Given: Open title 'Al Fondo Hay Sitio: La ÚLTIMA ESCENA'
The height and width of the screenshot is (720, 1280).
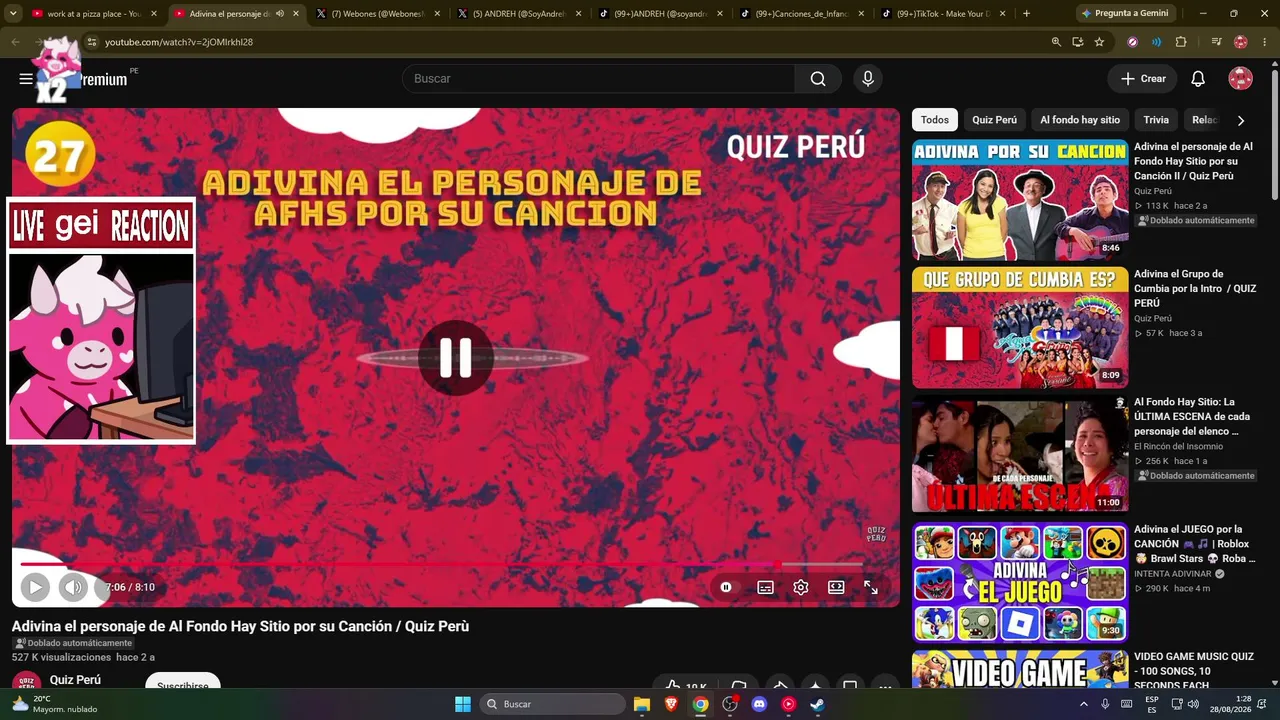Looking at the screenshot, I should [x=1193, y=416].
